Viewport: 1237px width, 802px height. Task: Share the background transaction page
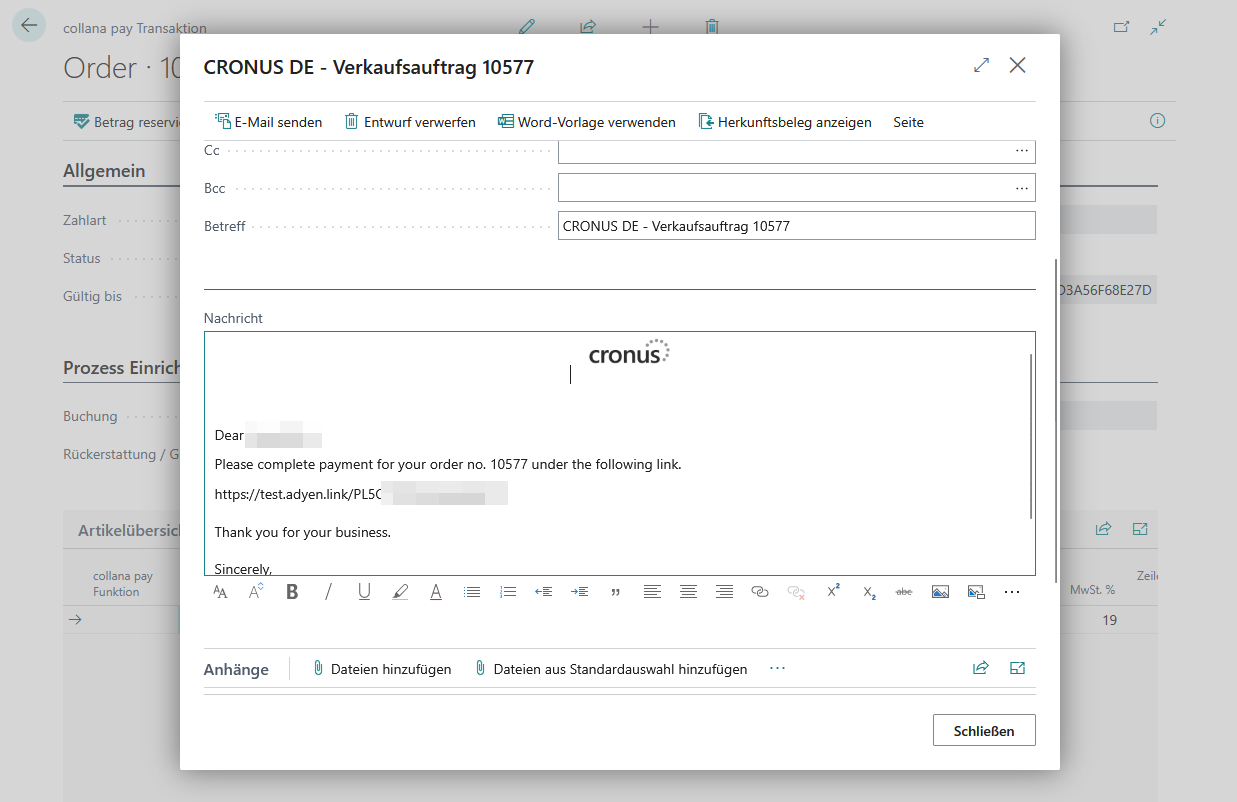coord(588,27)
